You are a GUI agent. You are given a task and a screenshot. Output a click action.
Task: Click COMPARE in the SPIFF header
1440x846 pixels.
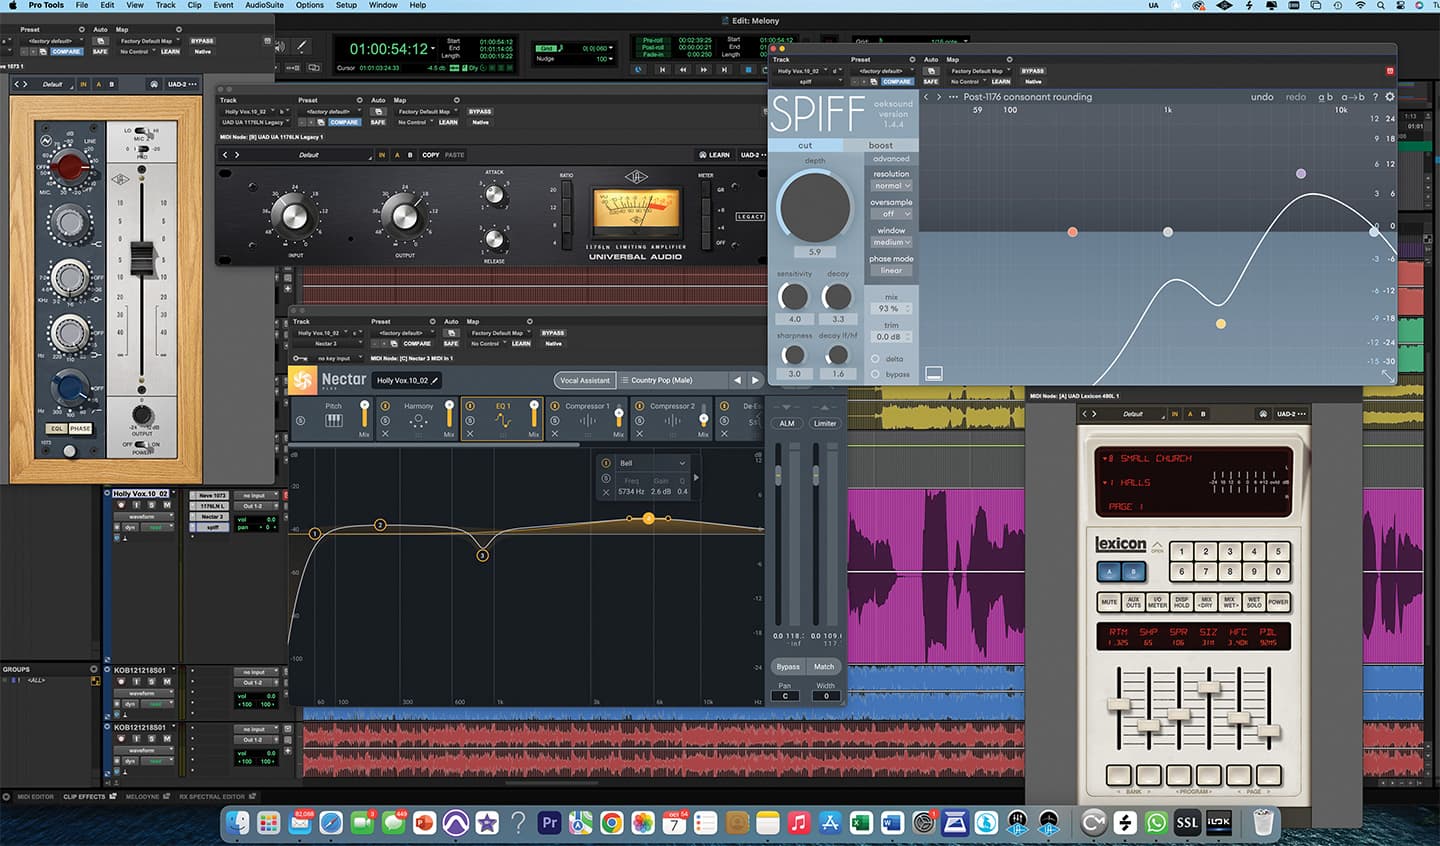[897, 81]
